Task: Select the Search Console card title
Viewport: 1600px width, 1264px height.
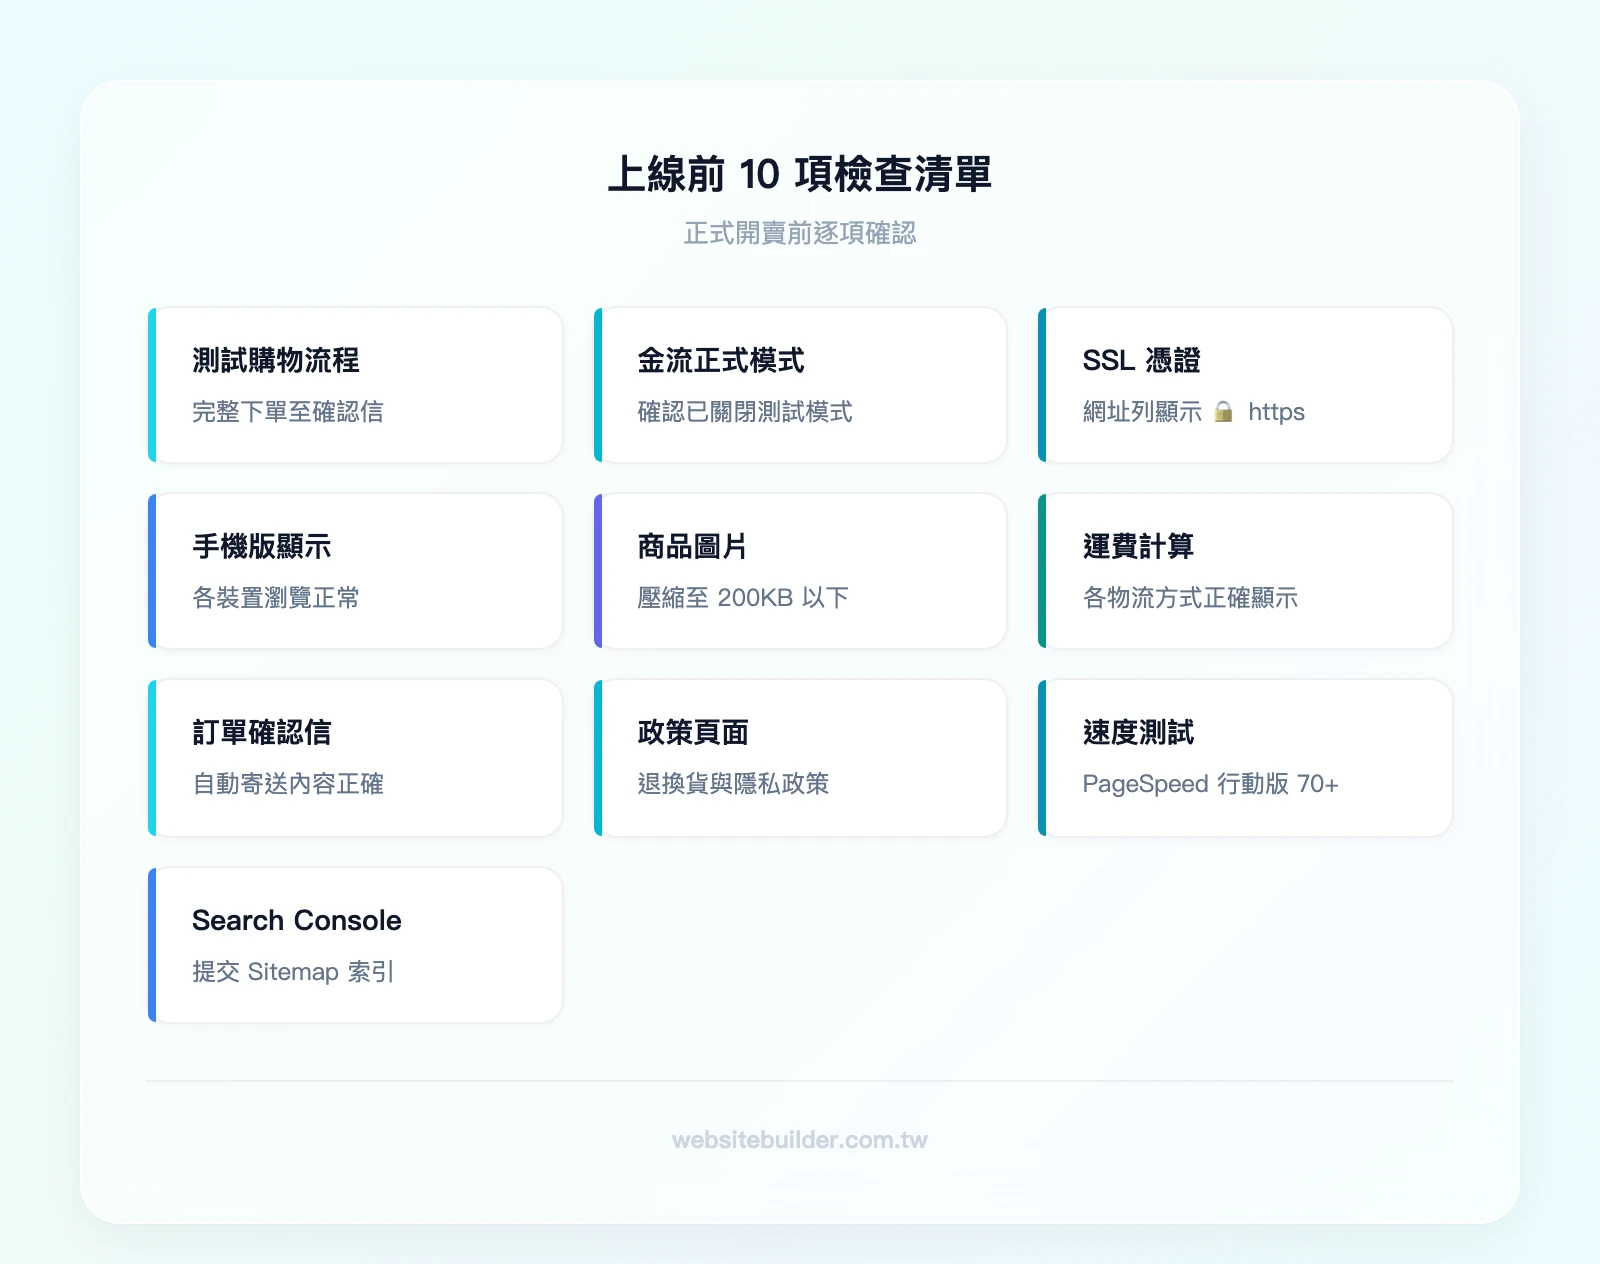Action: [x=297, y=920]
